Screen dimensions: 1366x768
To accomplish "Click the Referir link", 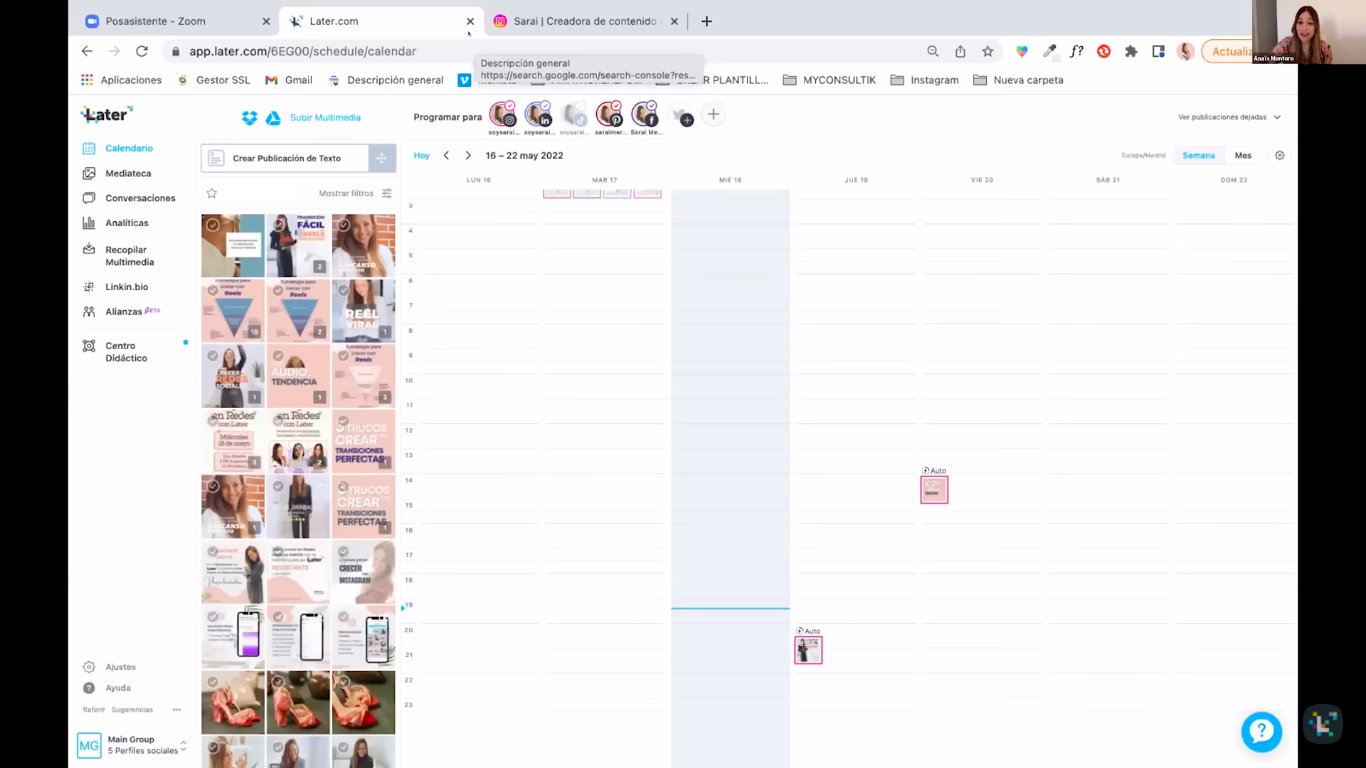I will (93, 710).
